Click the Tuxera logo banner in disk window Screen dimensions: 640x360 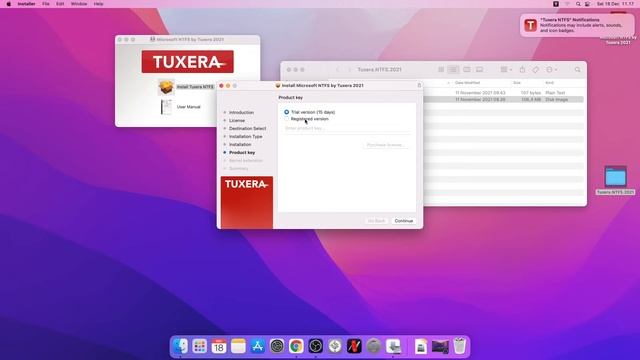pyautogui.click(x=187, y=62)
